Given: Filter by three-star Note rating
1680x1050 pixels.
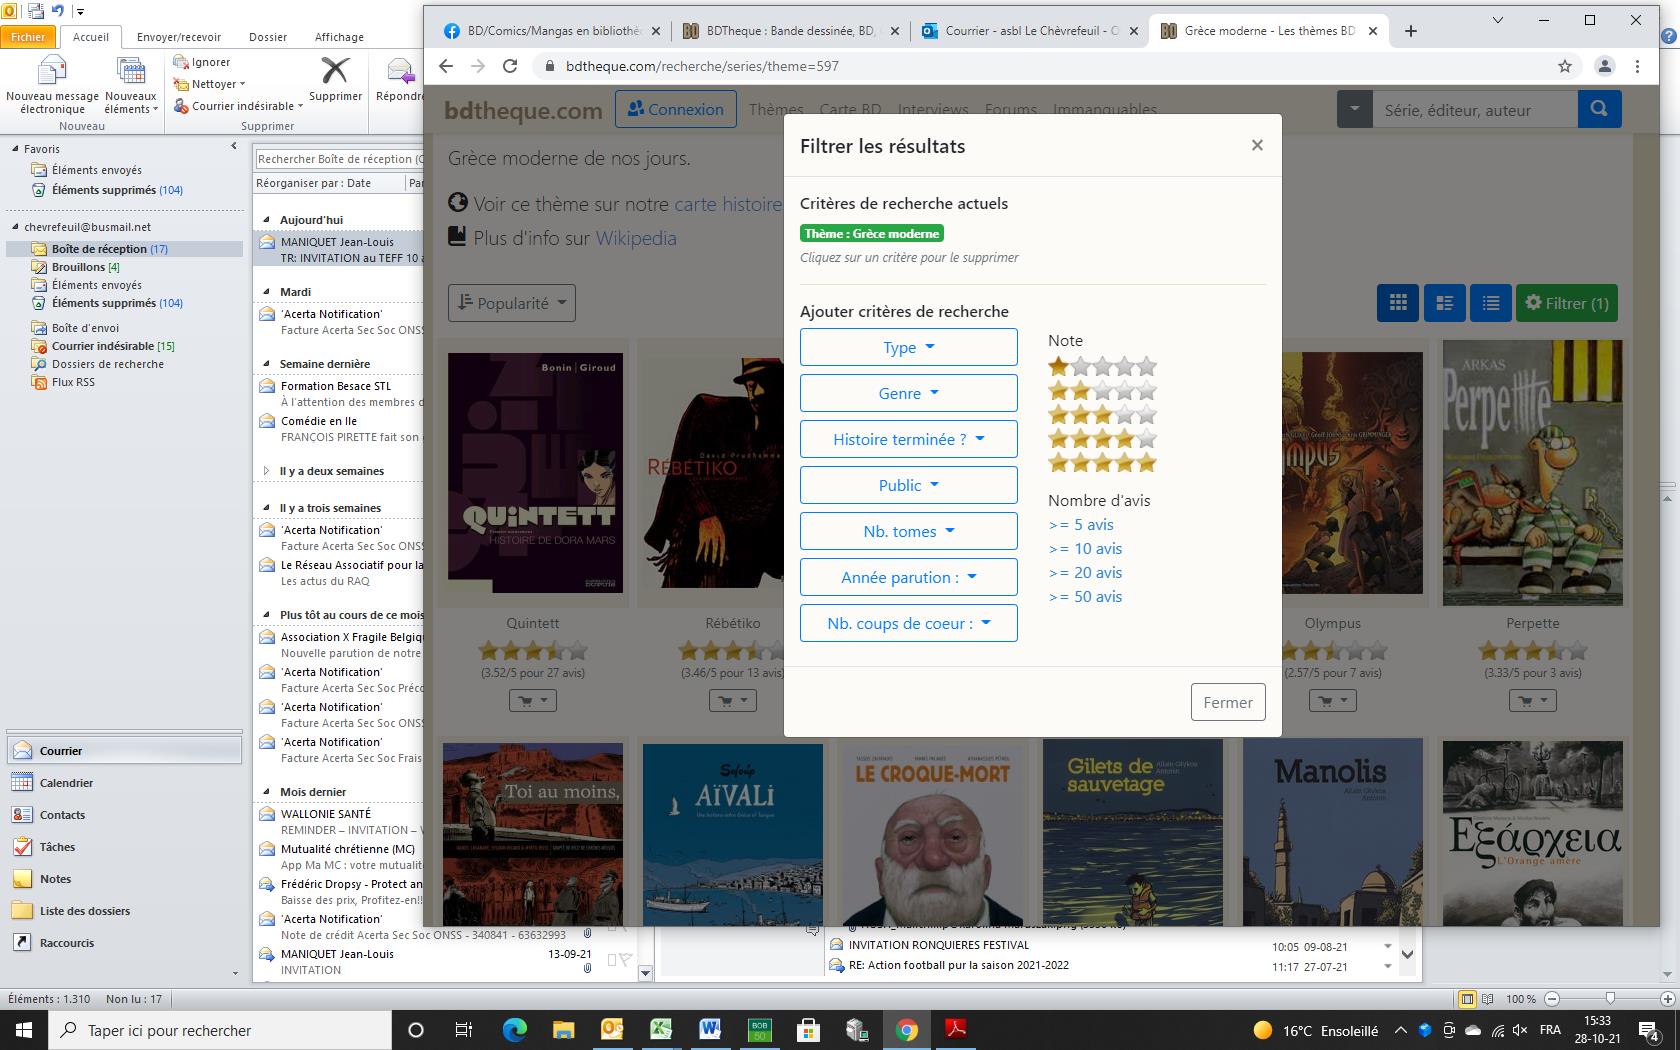Looking at the screenshot, I should (1102, 415).
